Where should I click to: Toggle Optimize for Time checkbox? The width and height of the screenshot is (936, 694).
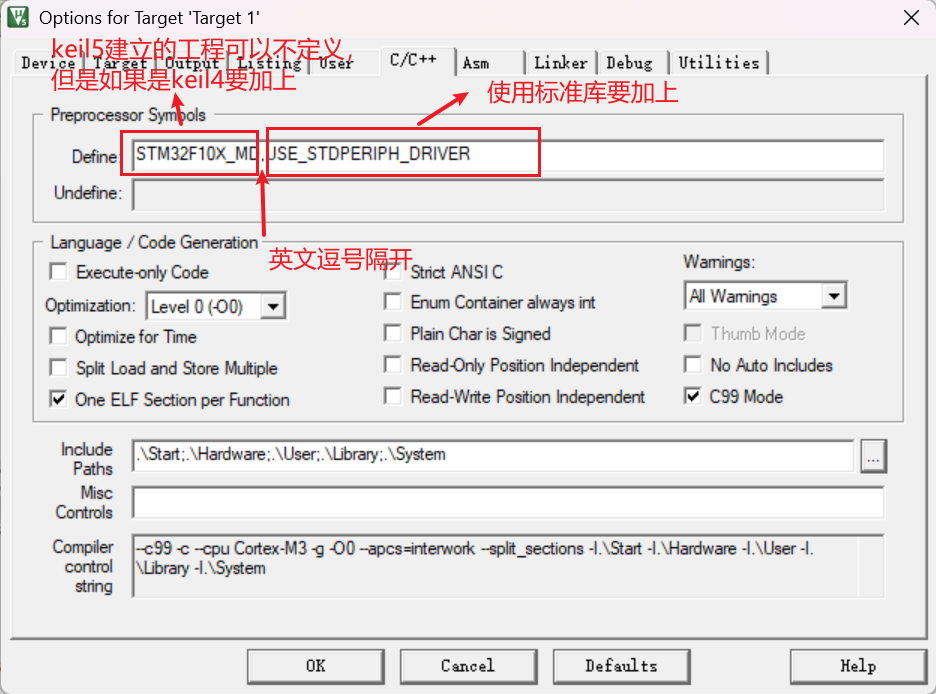click(x=58, y=337)
